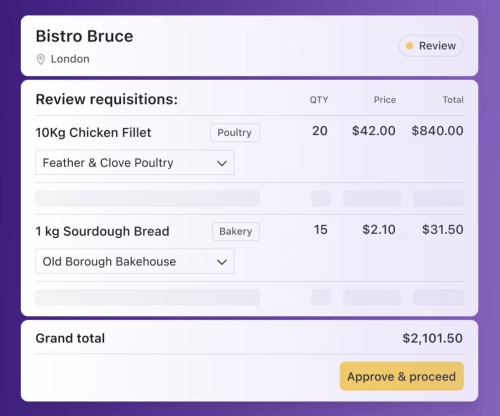This screenshot has height=416, width=500.
Task: Expand the Feather & Clove Poultry chevron
Action: [222, 163]
